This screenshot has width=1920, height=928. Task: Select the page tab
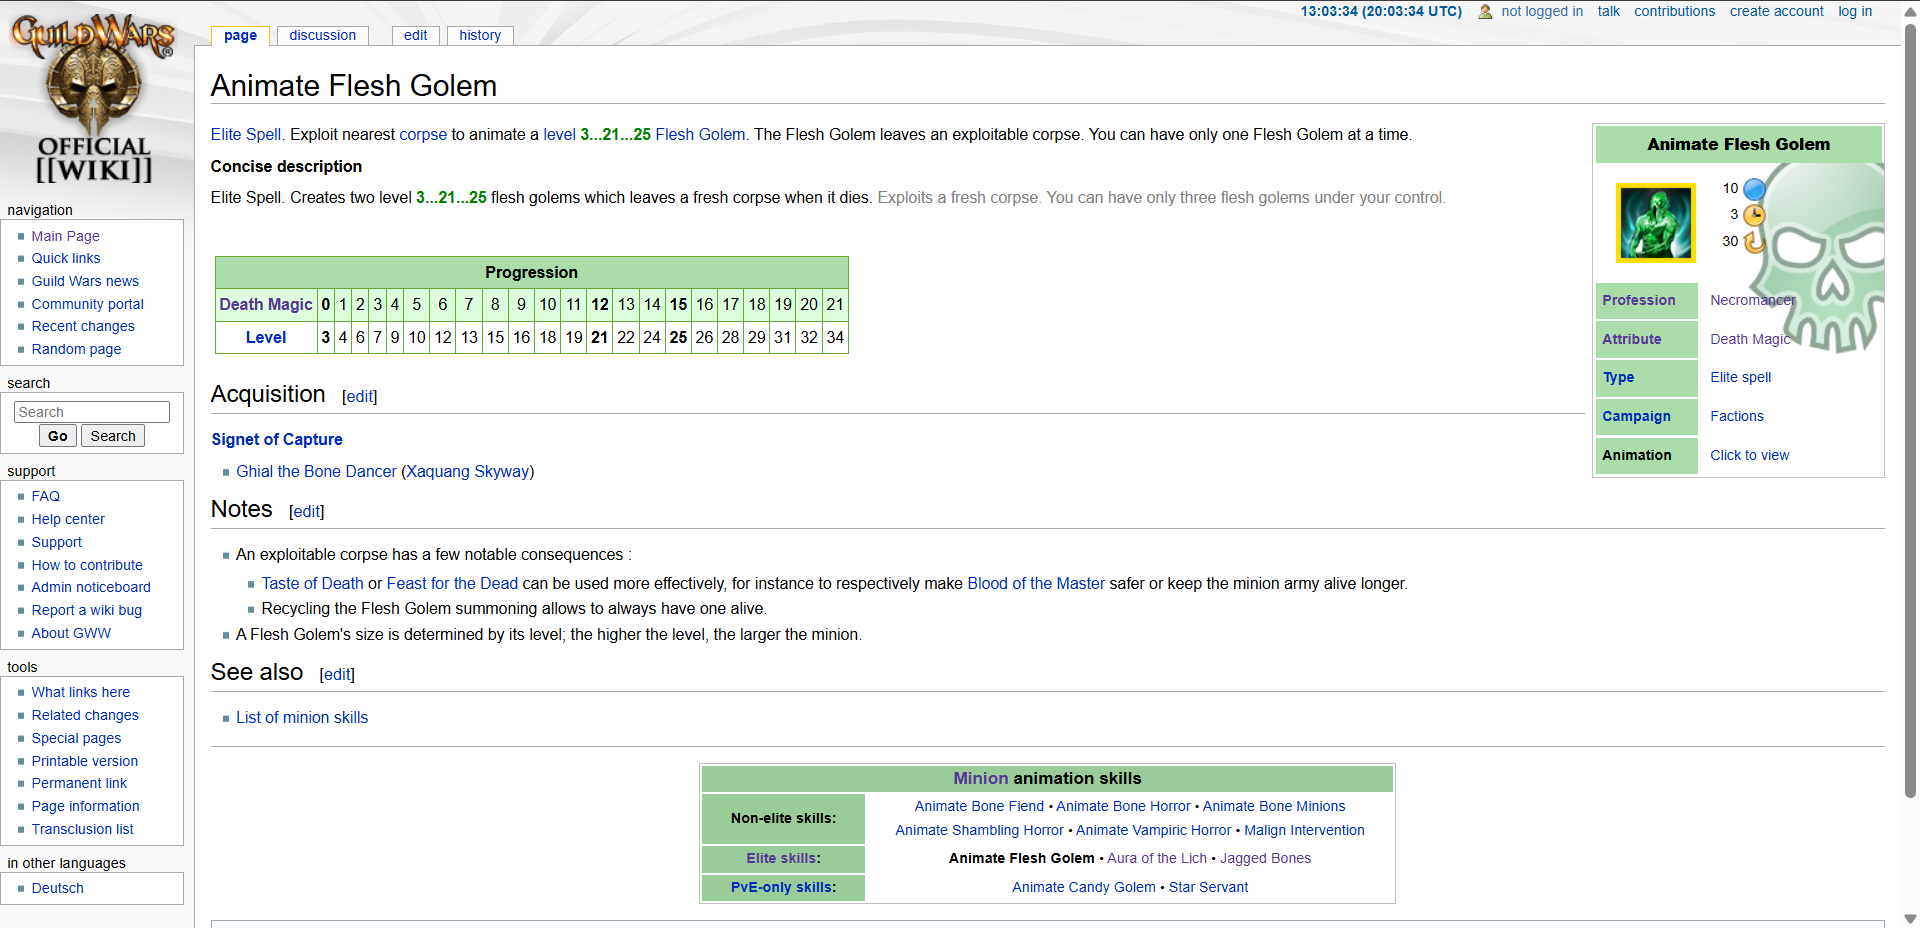point(240,35)
